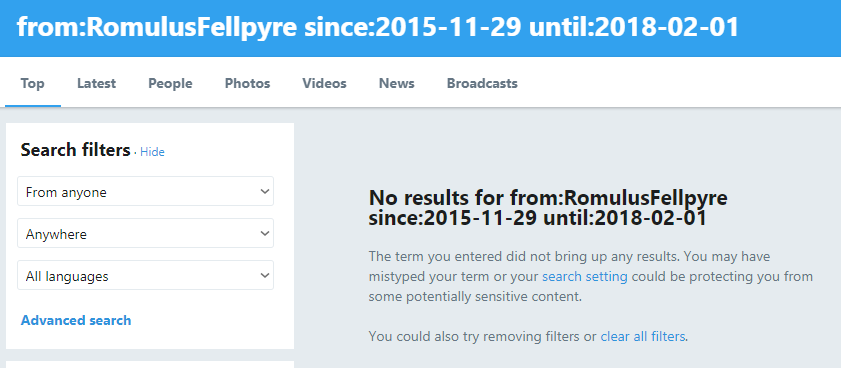Click the chevron arrow beside 'Anywhere'
This screenshot has width=841, height=368.
(x=264, y=233)
